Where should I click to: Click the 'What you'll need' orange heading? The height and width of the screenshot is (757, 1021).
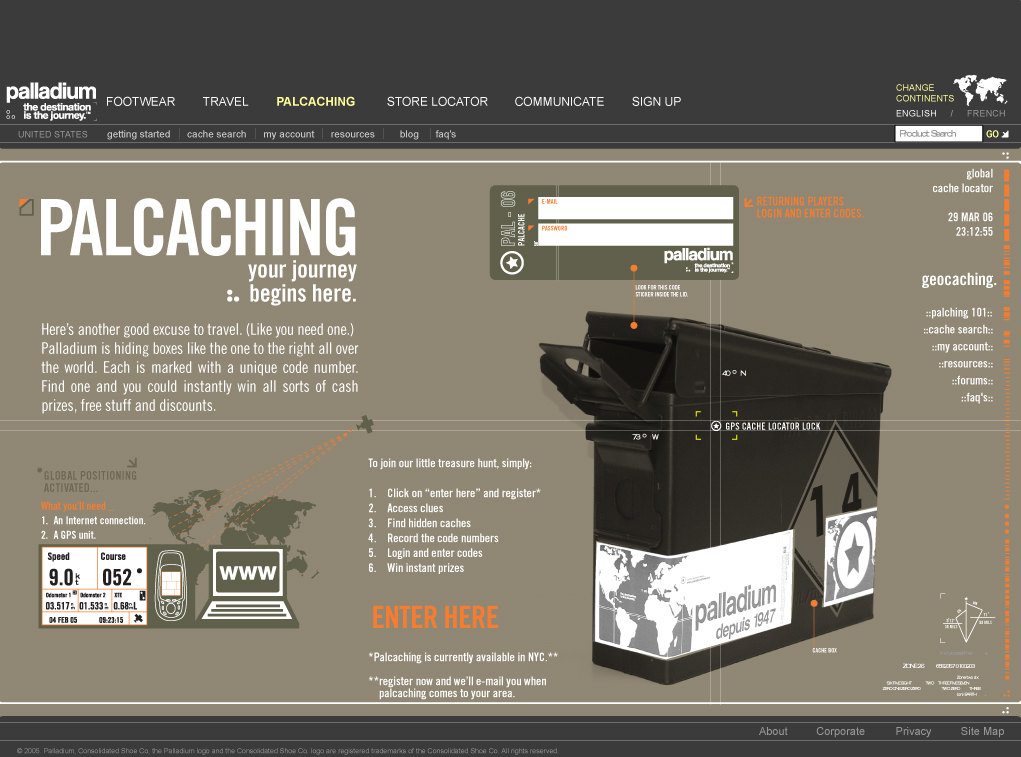[76, 506]
